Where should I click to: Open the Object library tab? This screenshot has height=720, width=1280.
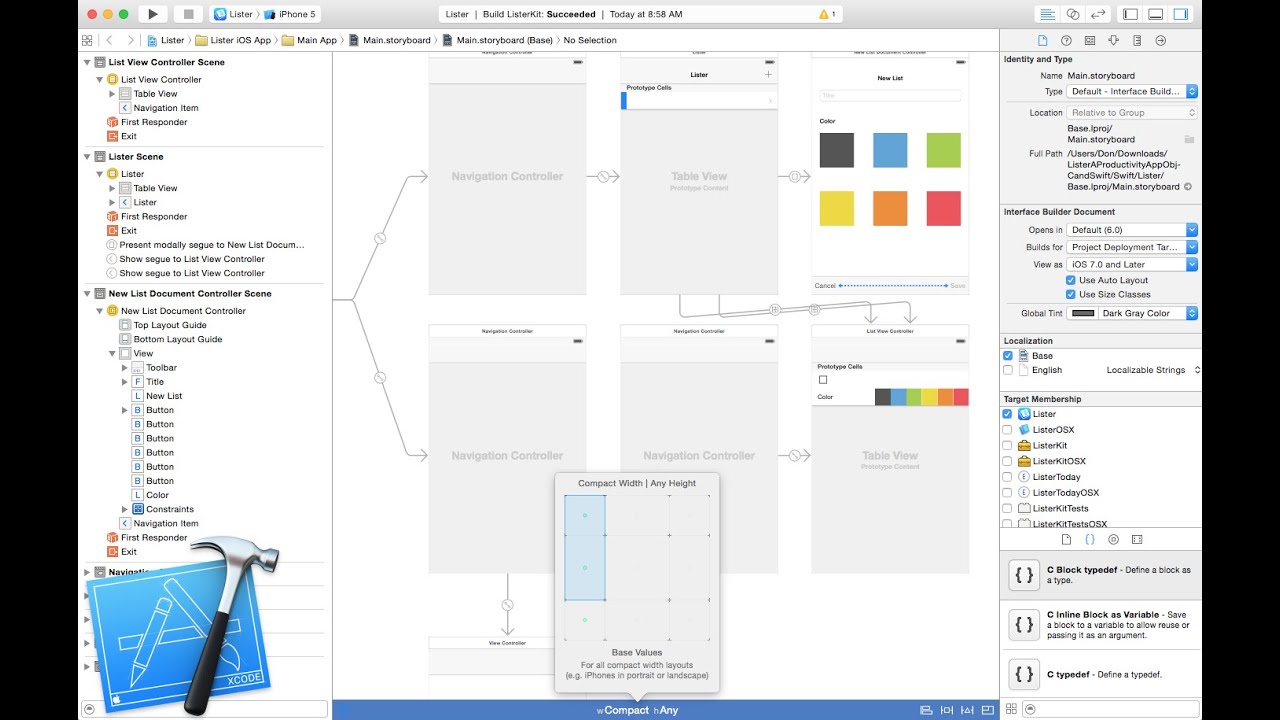click(x=1113, y=539)
